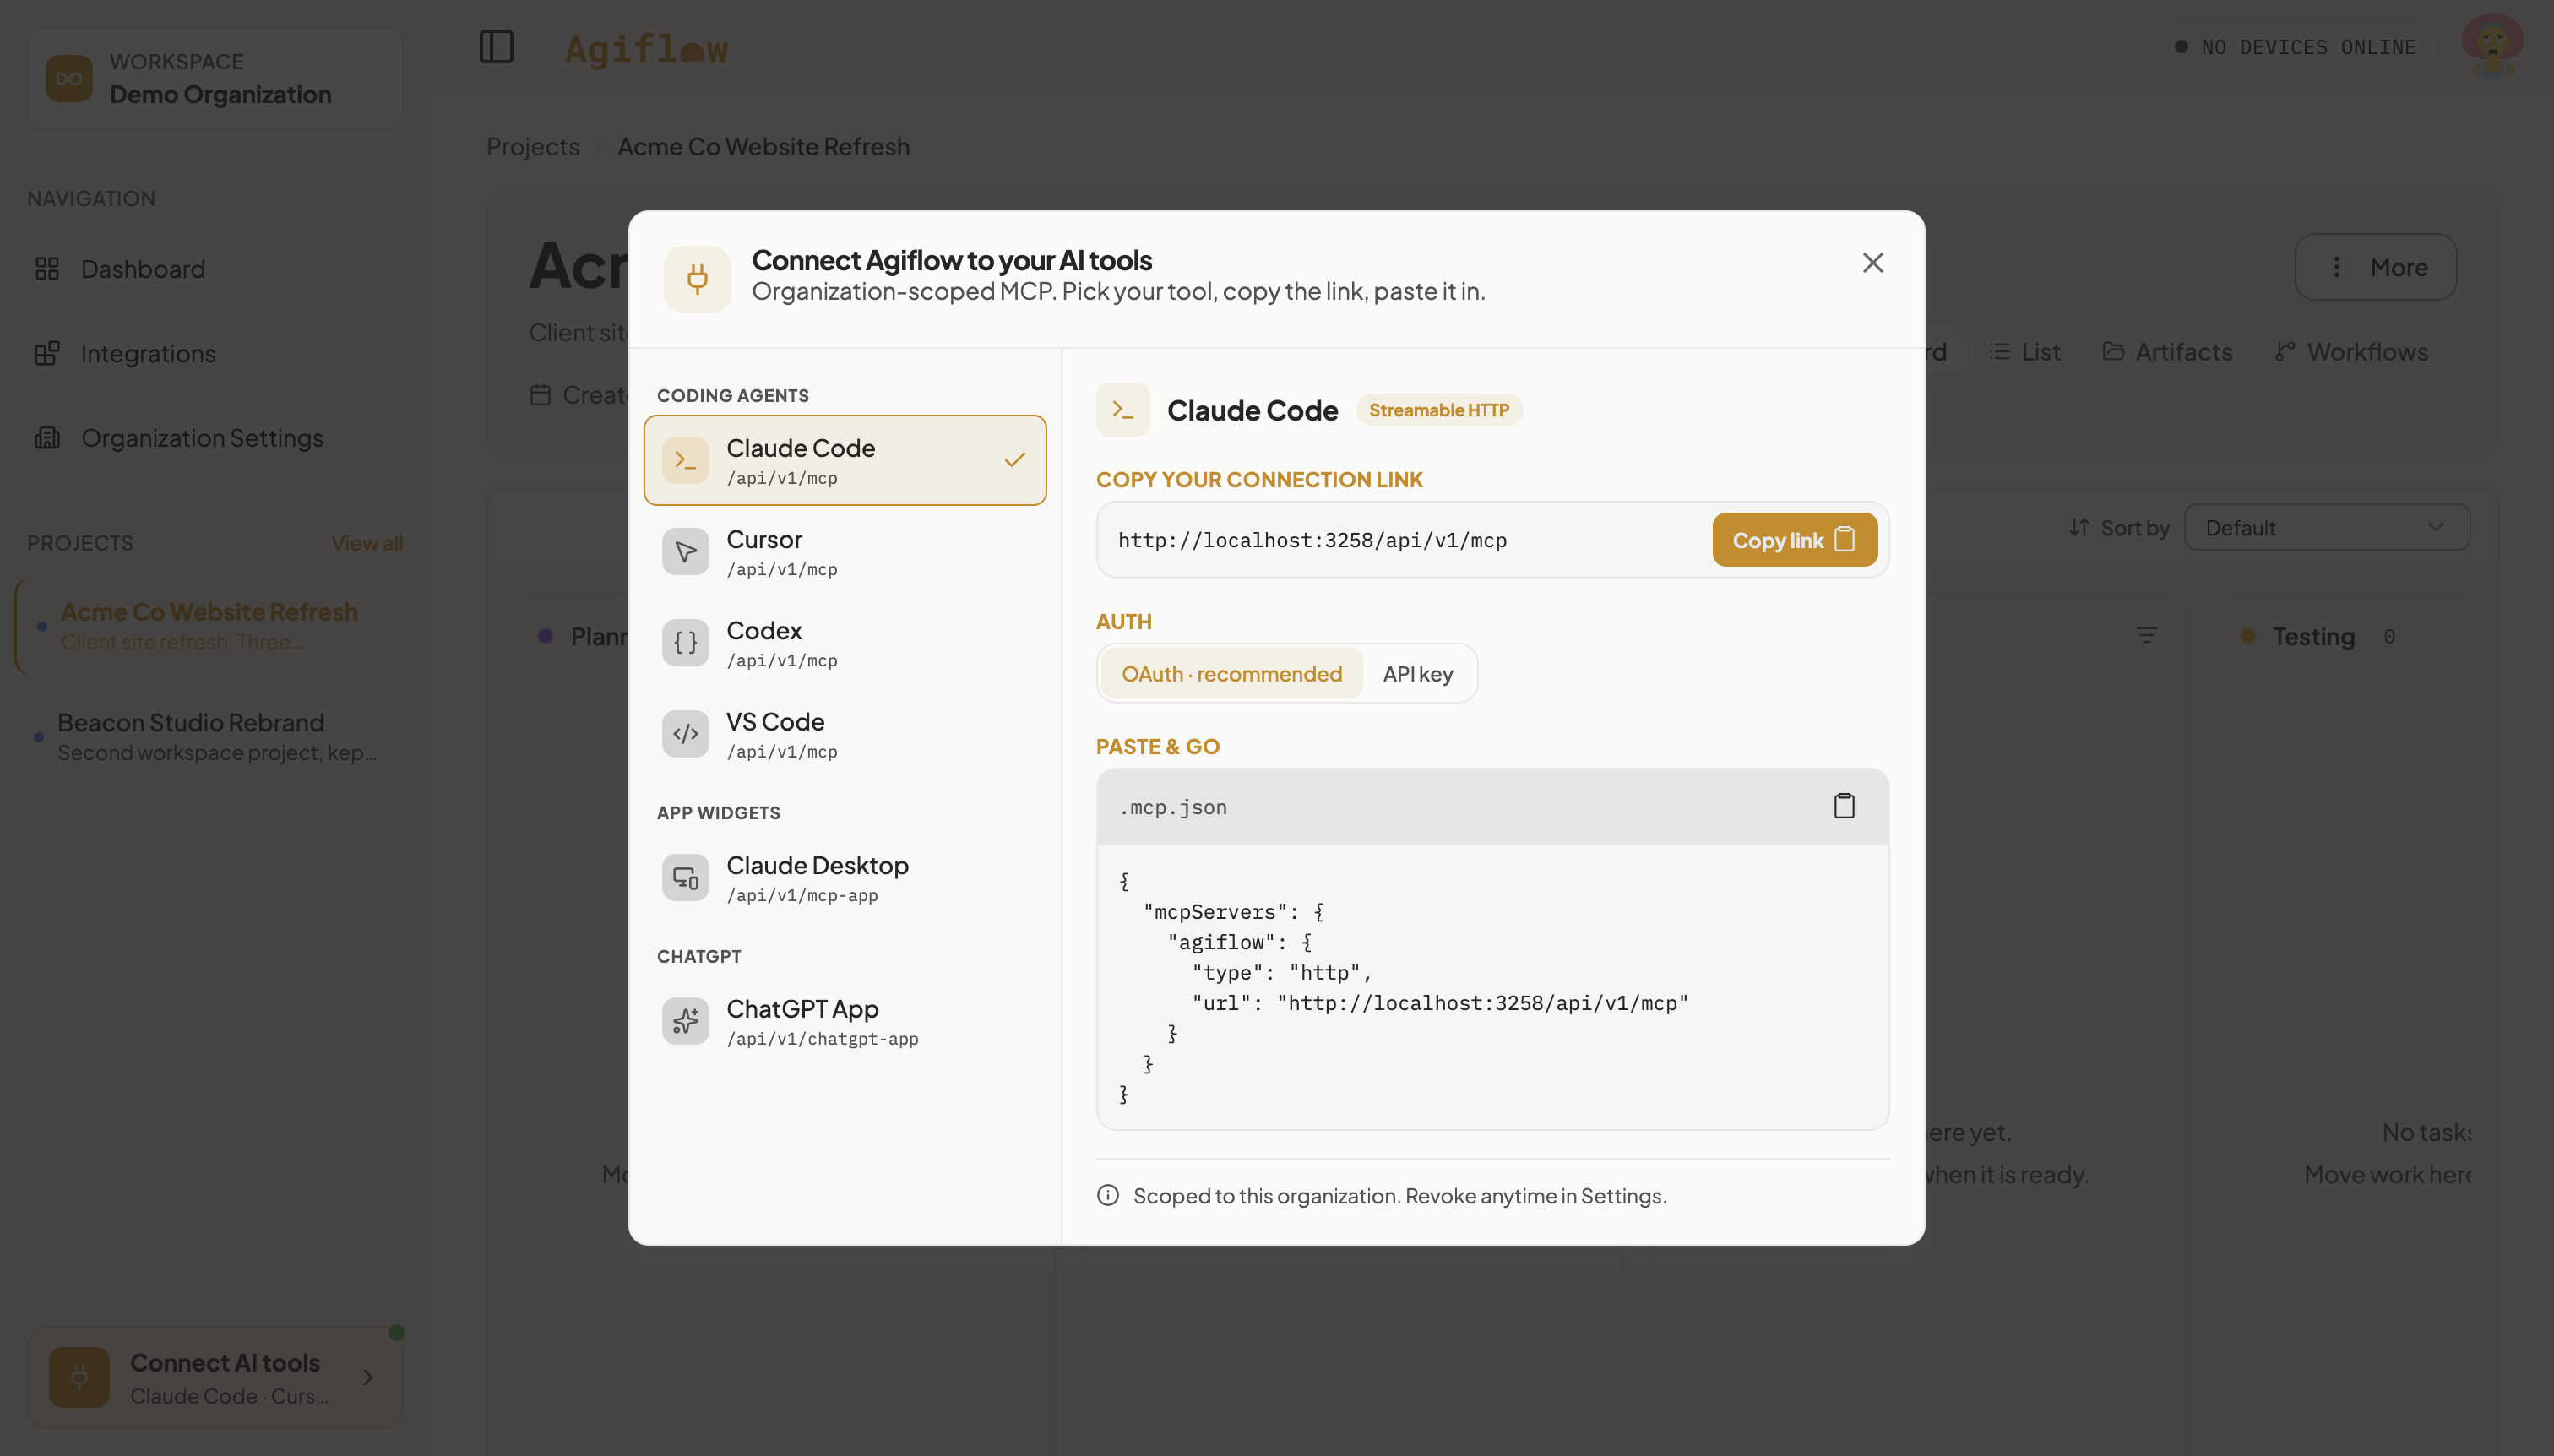This screenshot has height=1456, width=2554.
Task: Open the Agiflow logo home link
Action: 646,48
